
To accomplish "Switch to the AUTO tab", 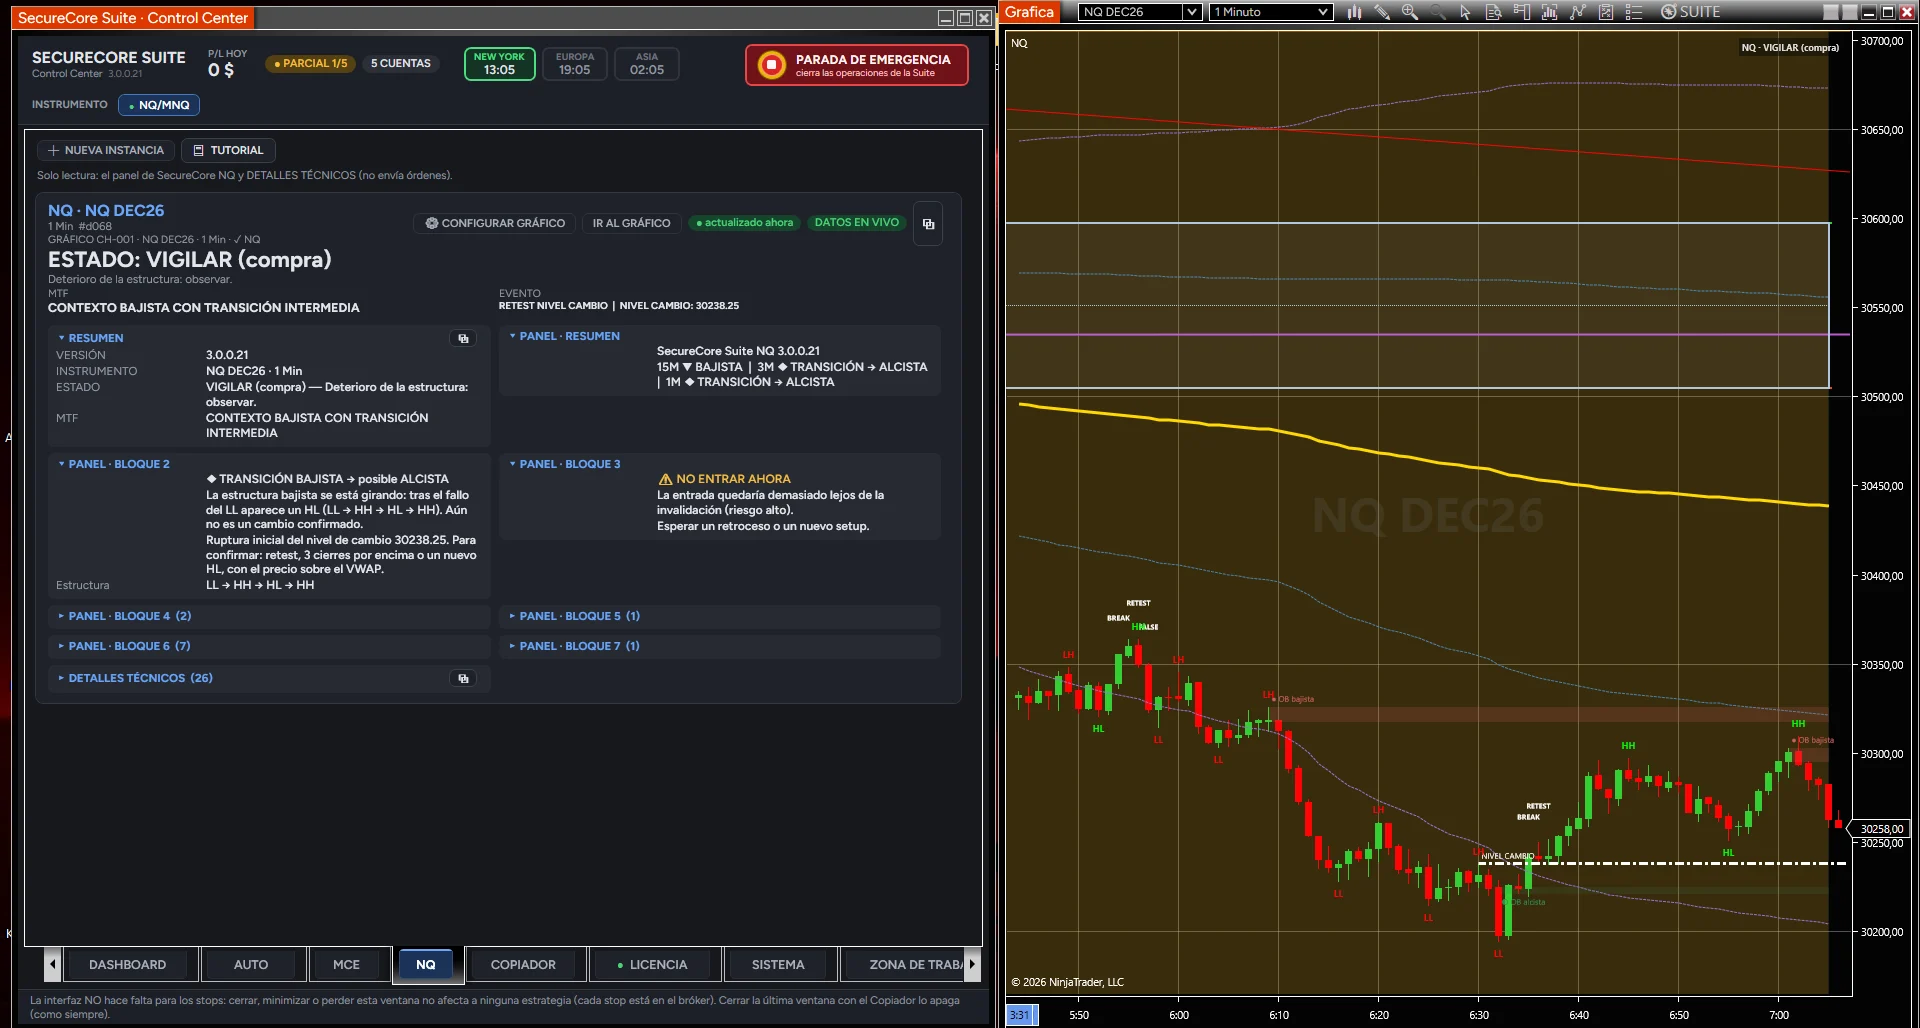I will pos(251,965).
